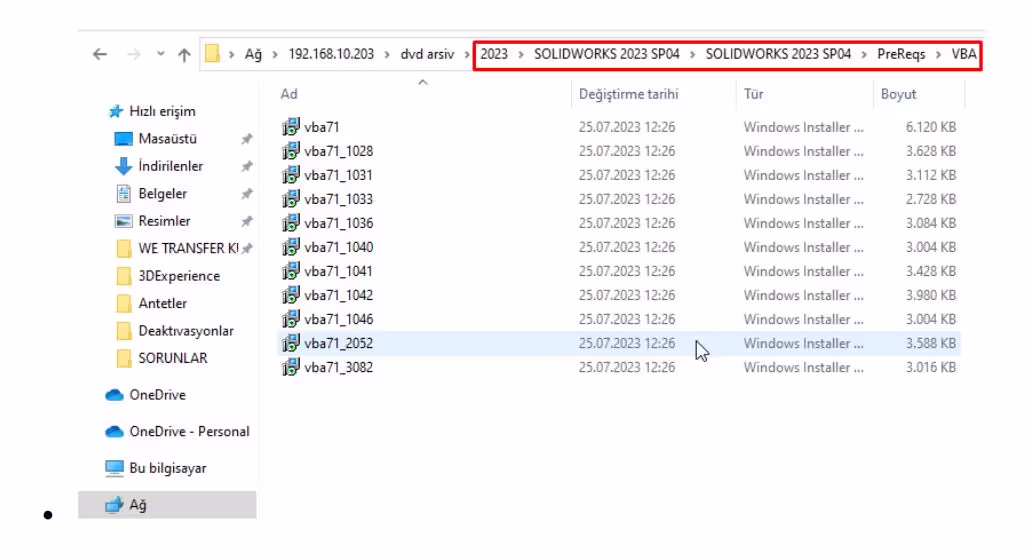This screenshot has height=559, width=1032.
Task: Expand the chevron after 192.168.10.203 breadcrumb
Action: (387, 55)
